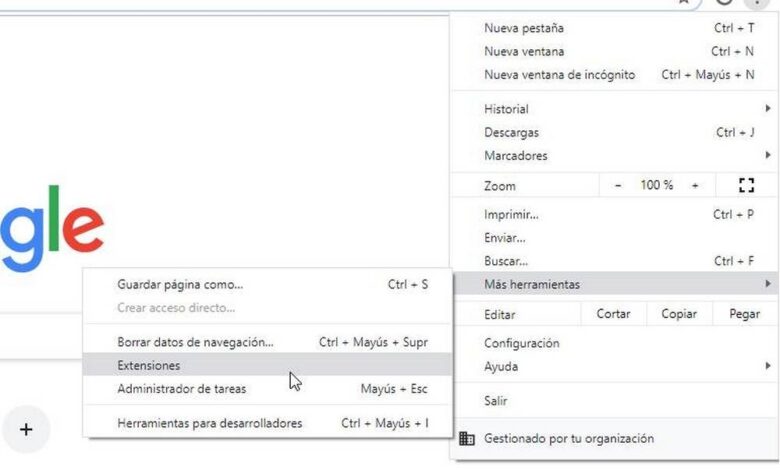Image resolution: width=780 pixels, height=470 pixels.
Task: Click the add shortcut plus button
Action: tap(26, 429)
